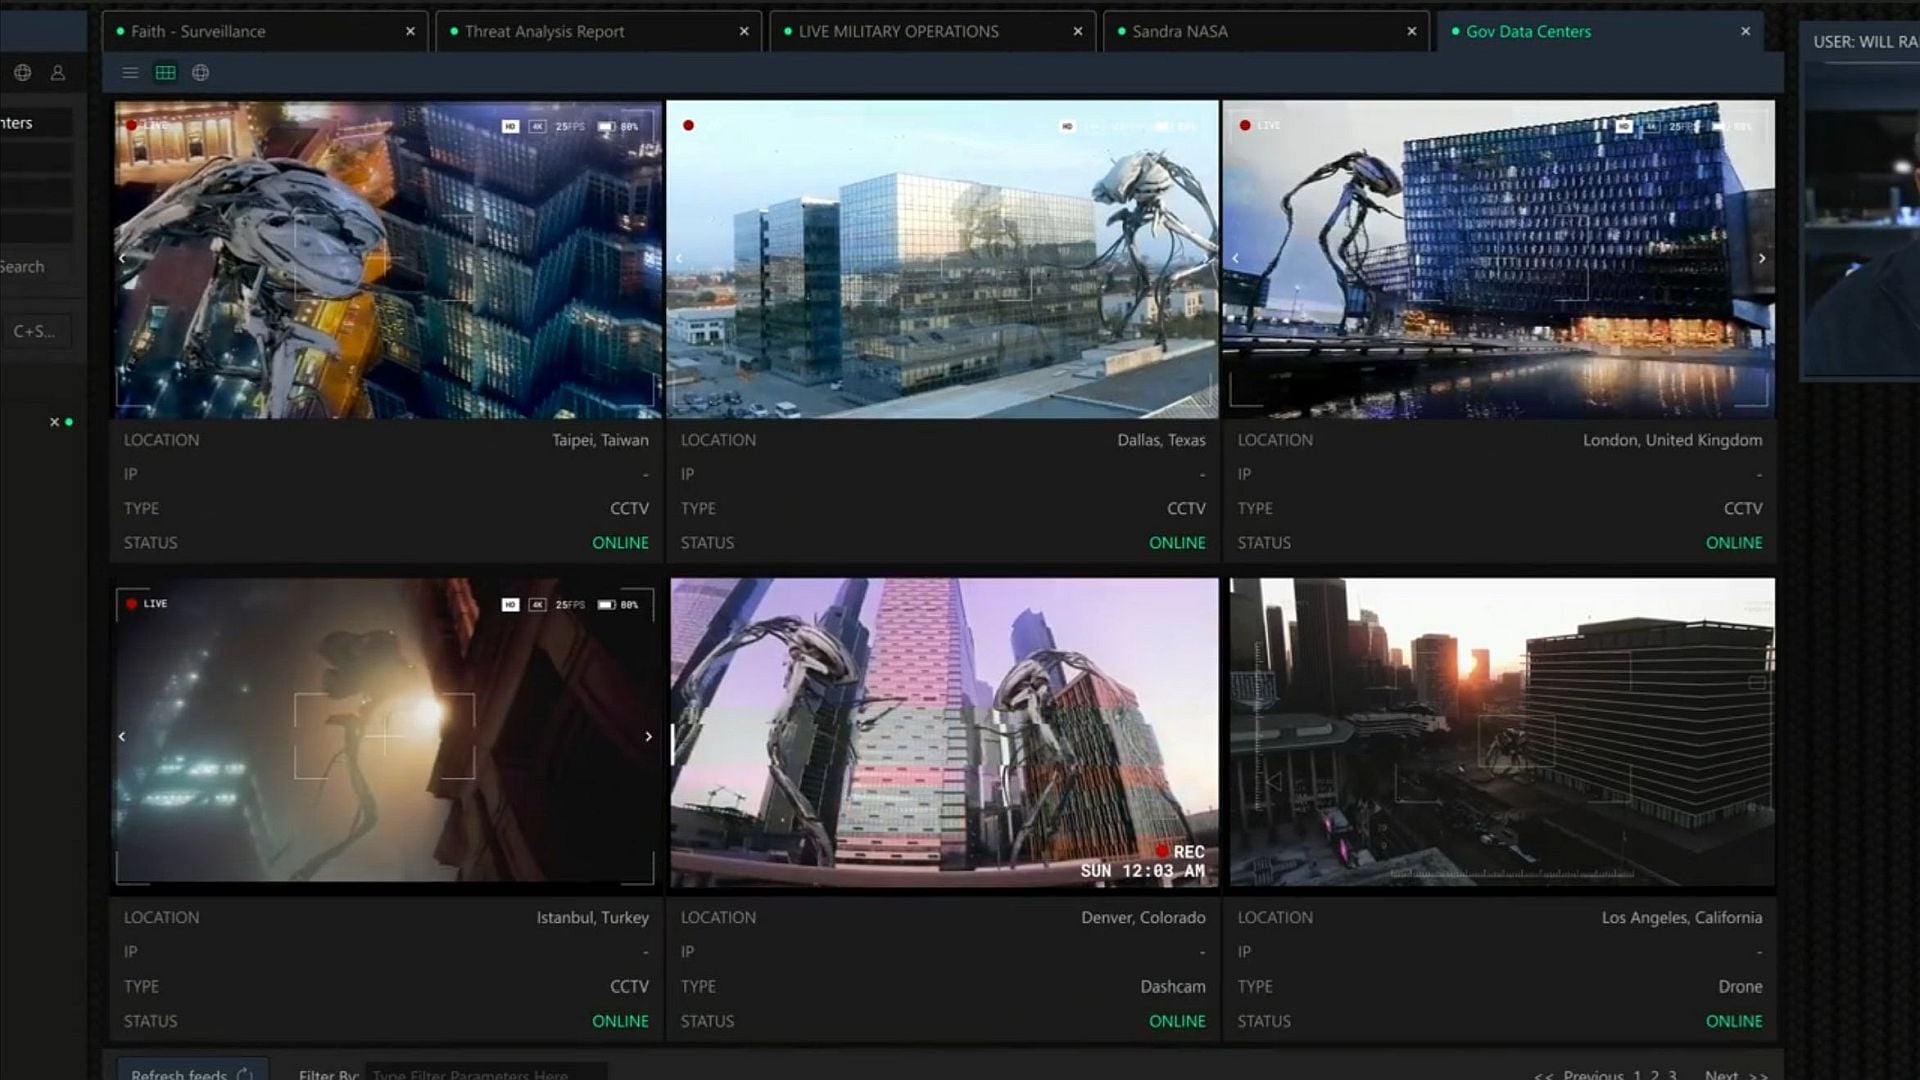Screen dimensions: 1920x1080
Task: Open the LIVE MILITARY OPERATIONS tab
Action: pos(897,31)
